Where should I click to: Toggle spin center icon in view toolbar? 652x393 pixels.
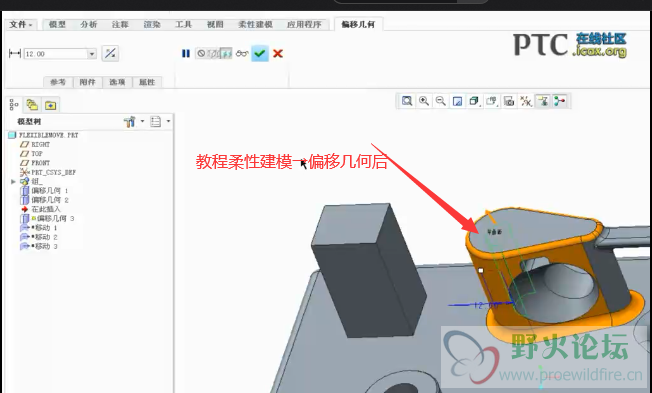[560, 101]
